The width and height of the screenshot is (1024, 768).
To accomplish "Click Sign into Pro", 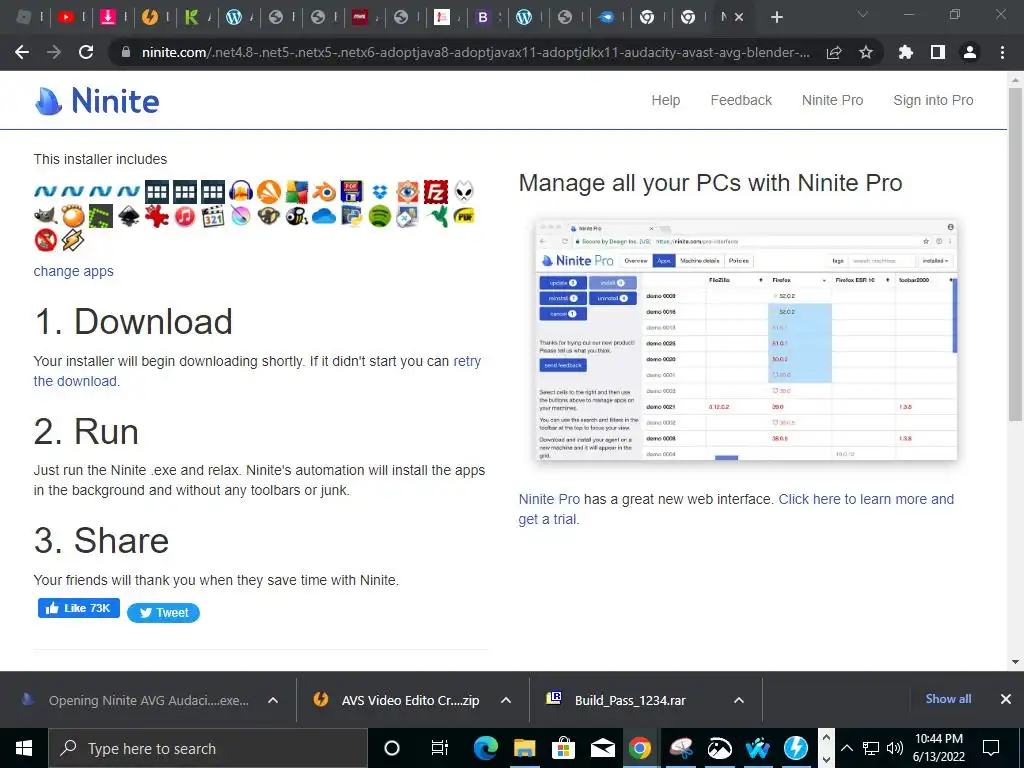I will pyautogui.click(x=933, y=100).
